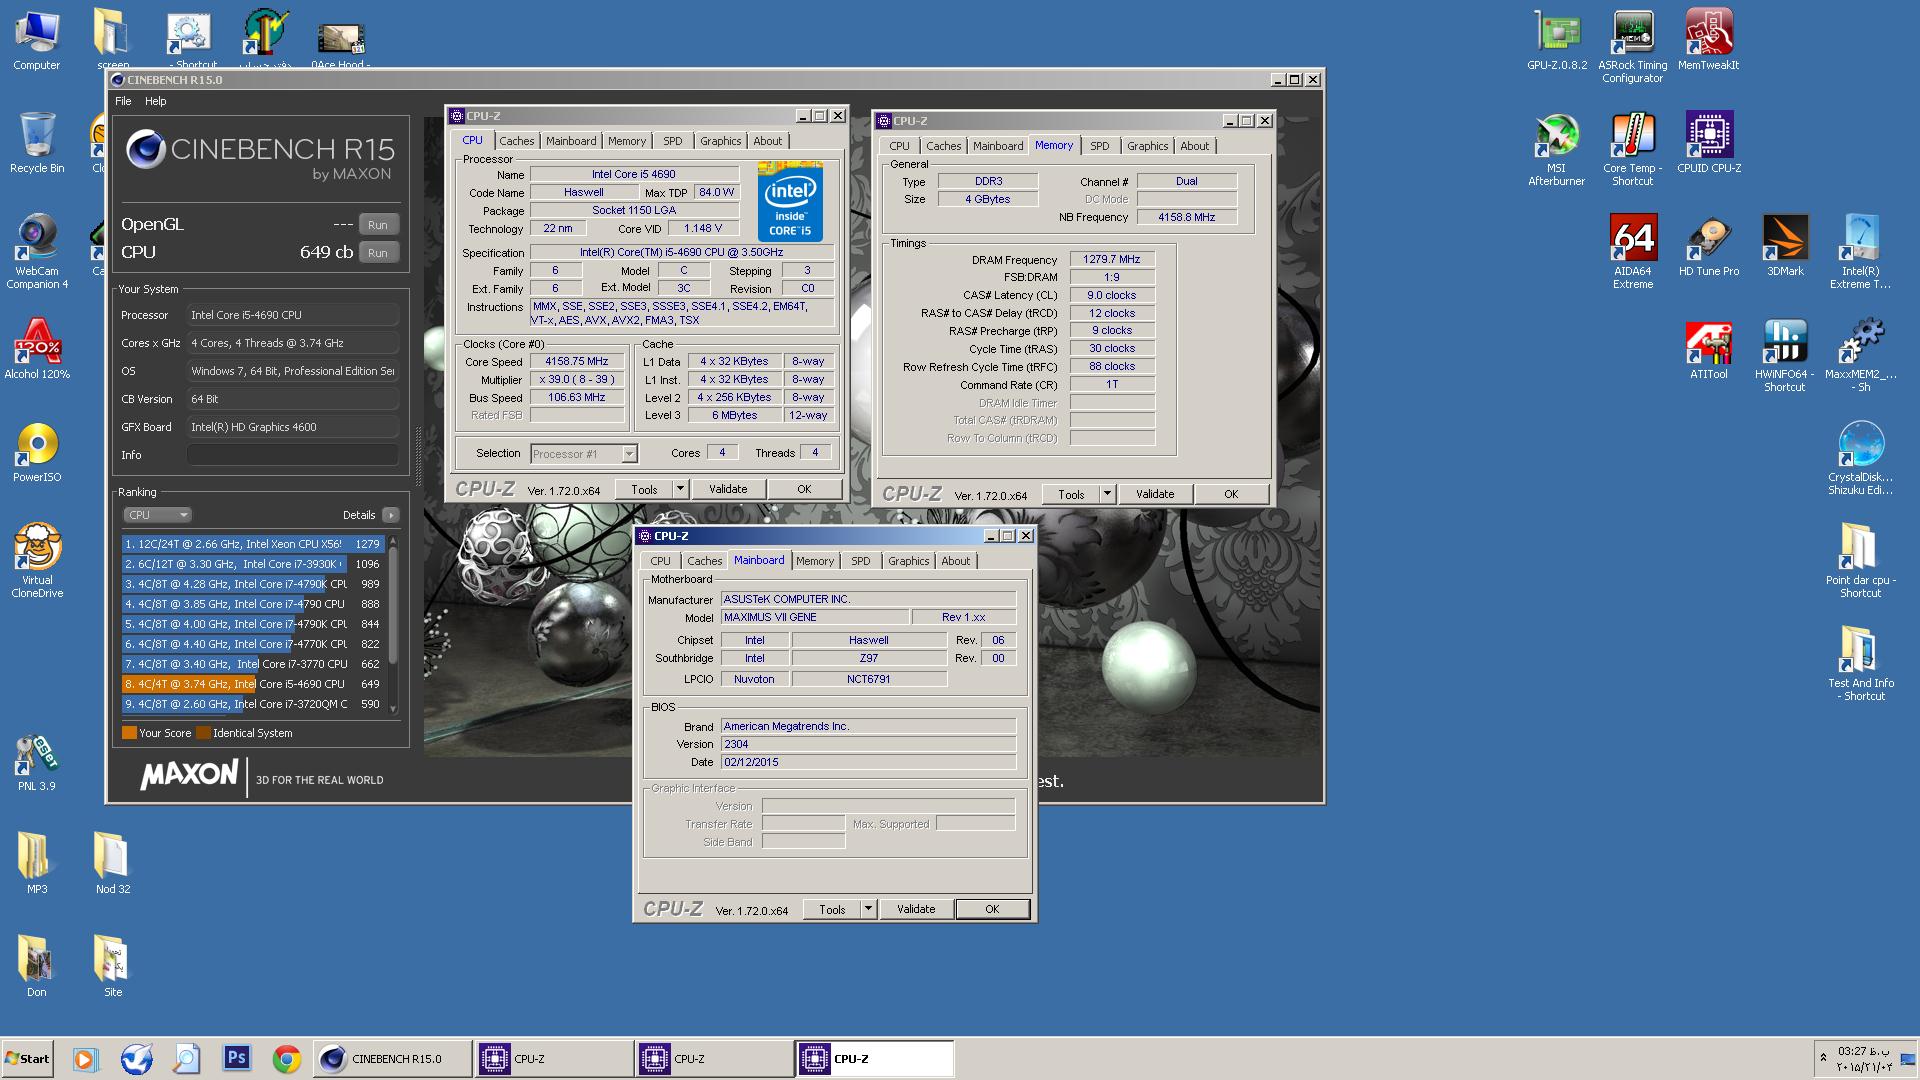Launch AIDA64 Extreme icon
The image size is (1920, 1080).
(x=1633, y=252)
